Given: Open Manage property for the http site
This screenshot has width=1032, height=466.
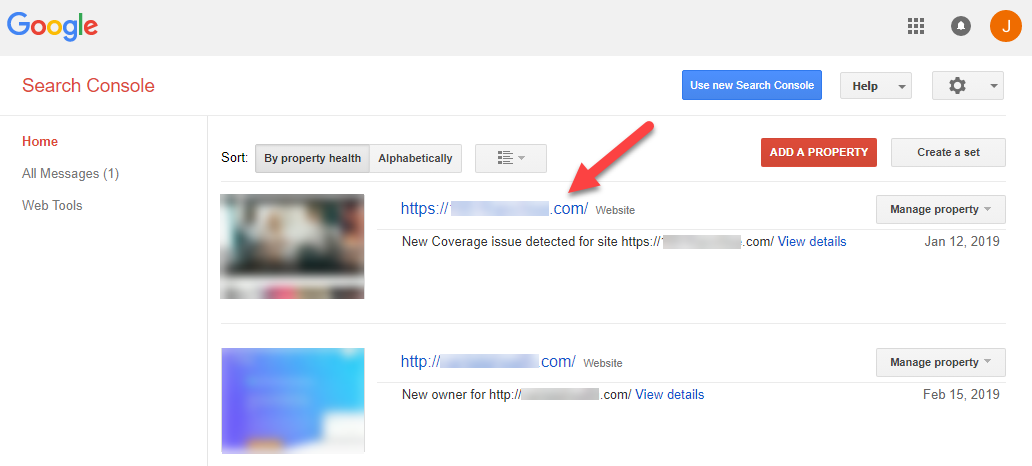Looking at the screenshot, I should [941, 362].
